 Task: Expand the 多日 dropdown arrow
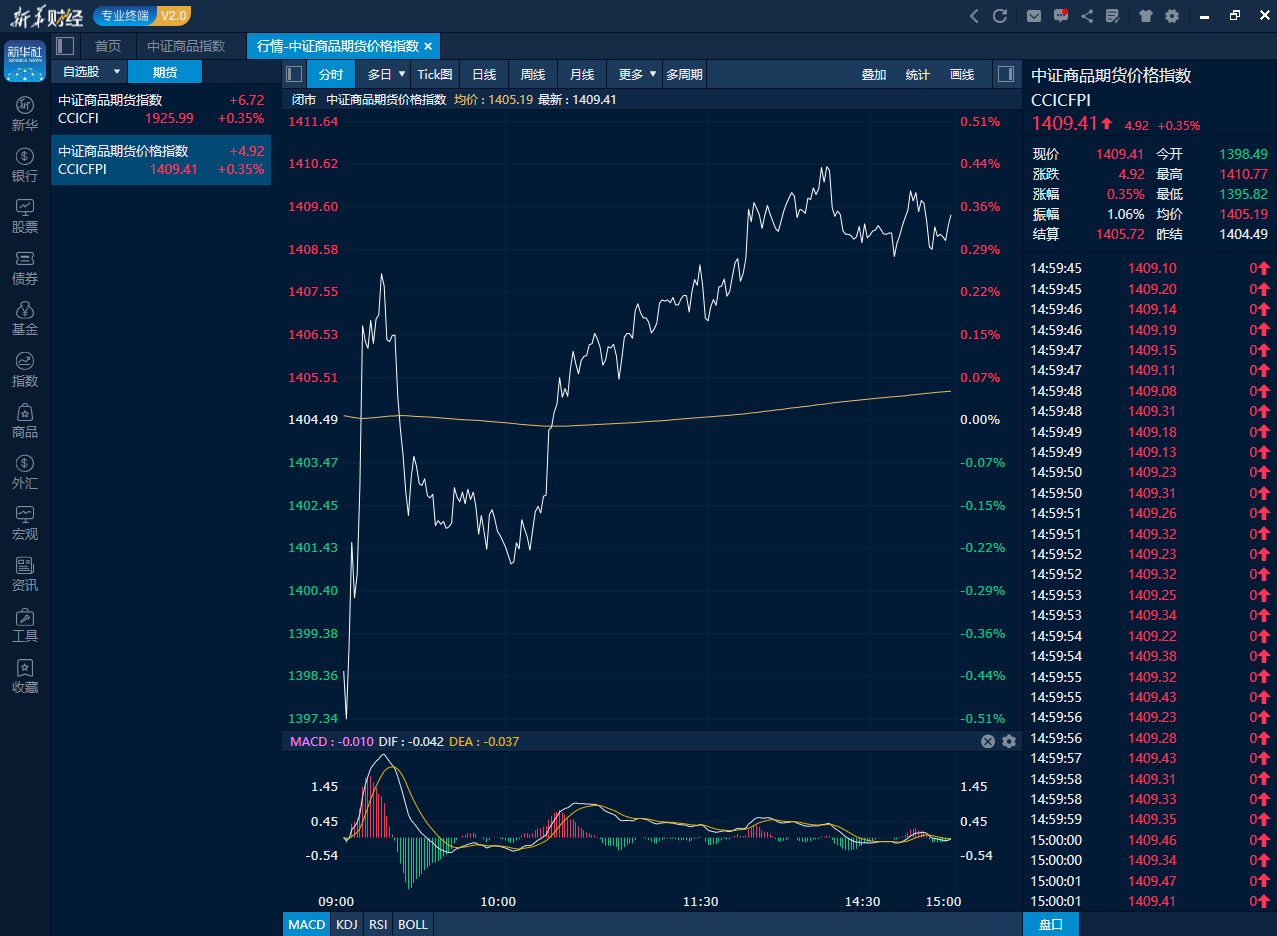[402, 74]
